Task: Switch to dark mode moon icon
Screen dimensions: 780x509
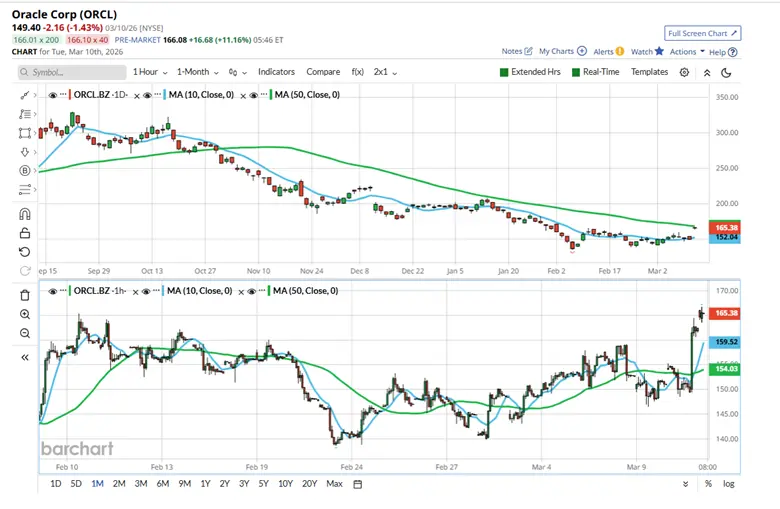Action: click(726, 73)
